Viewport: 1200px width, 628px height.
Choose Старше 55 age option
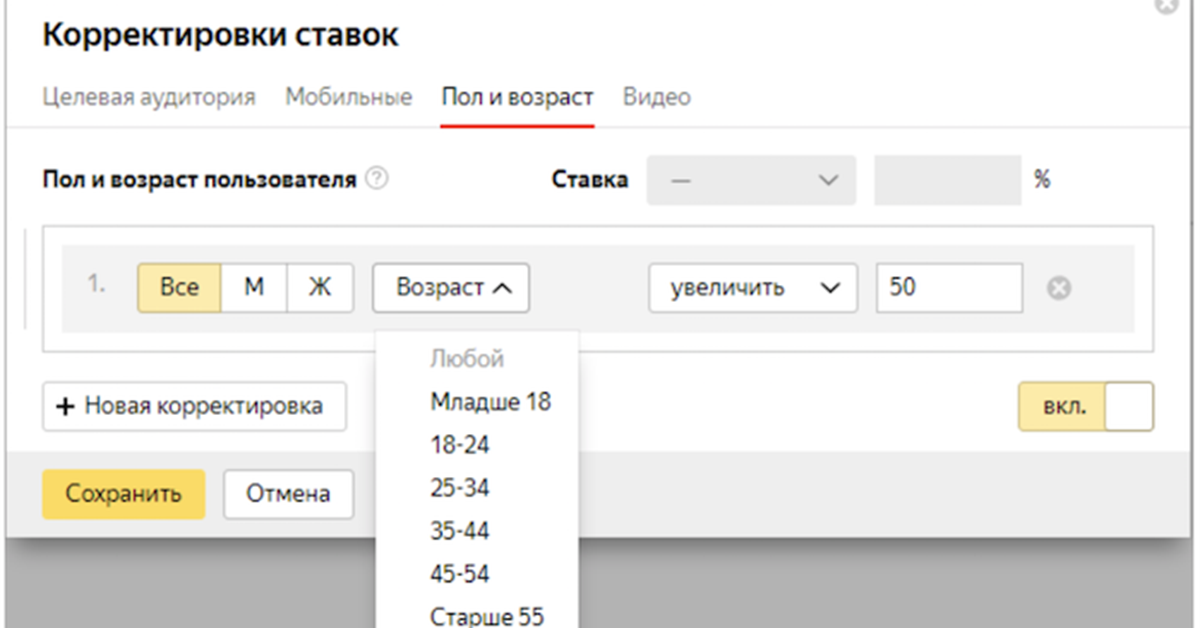coord(487,616)
